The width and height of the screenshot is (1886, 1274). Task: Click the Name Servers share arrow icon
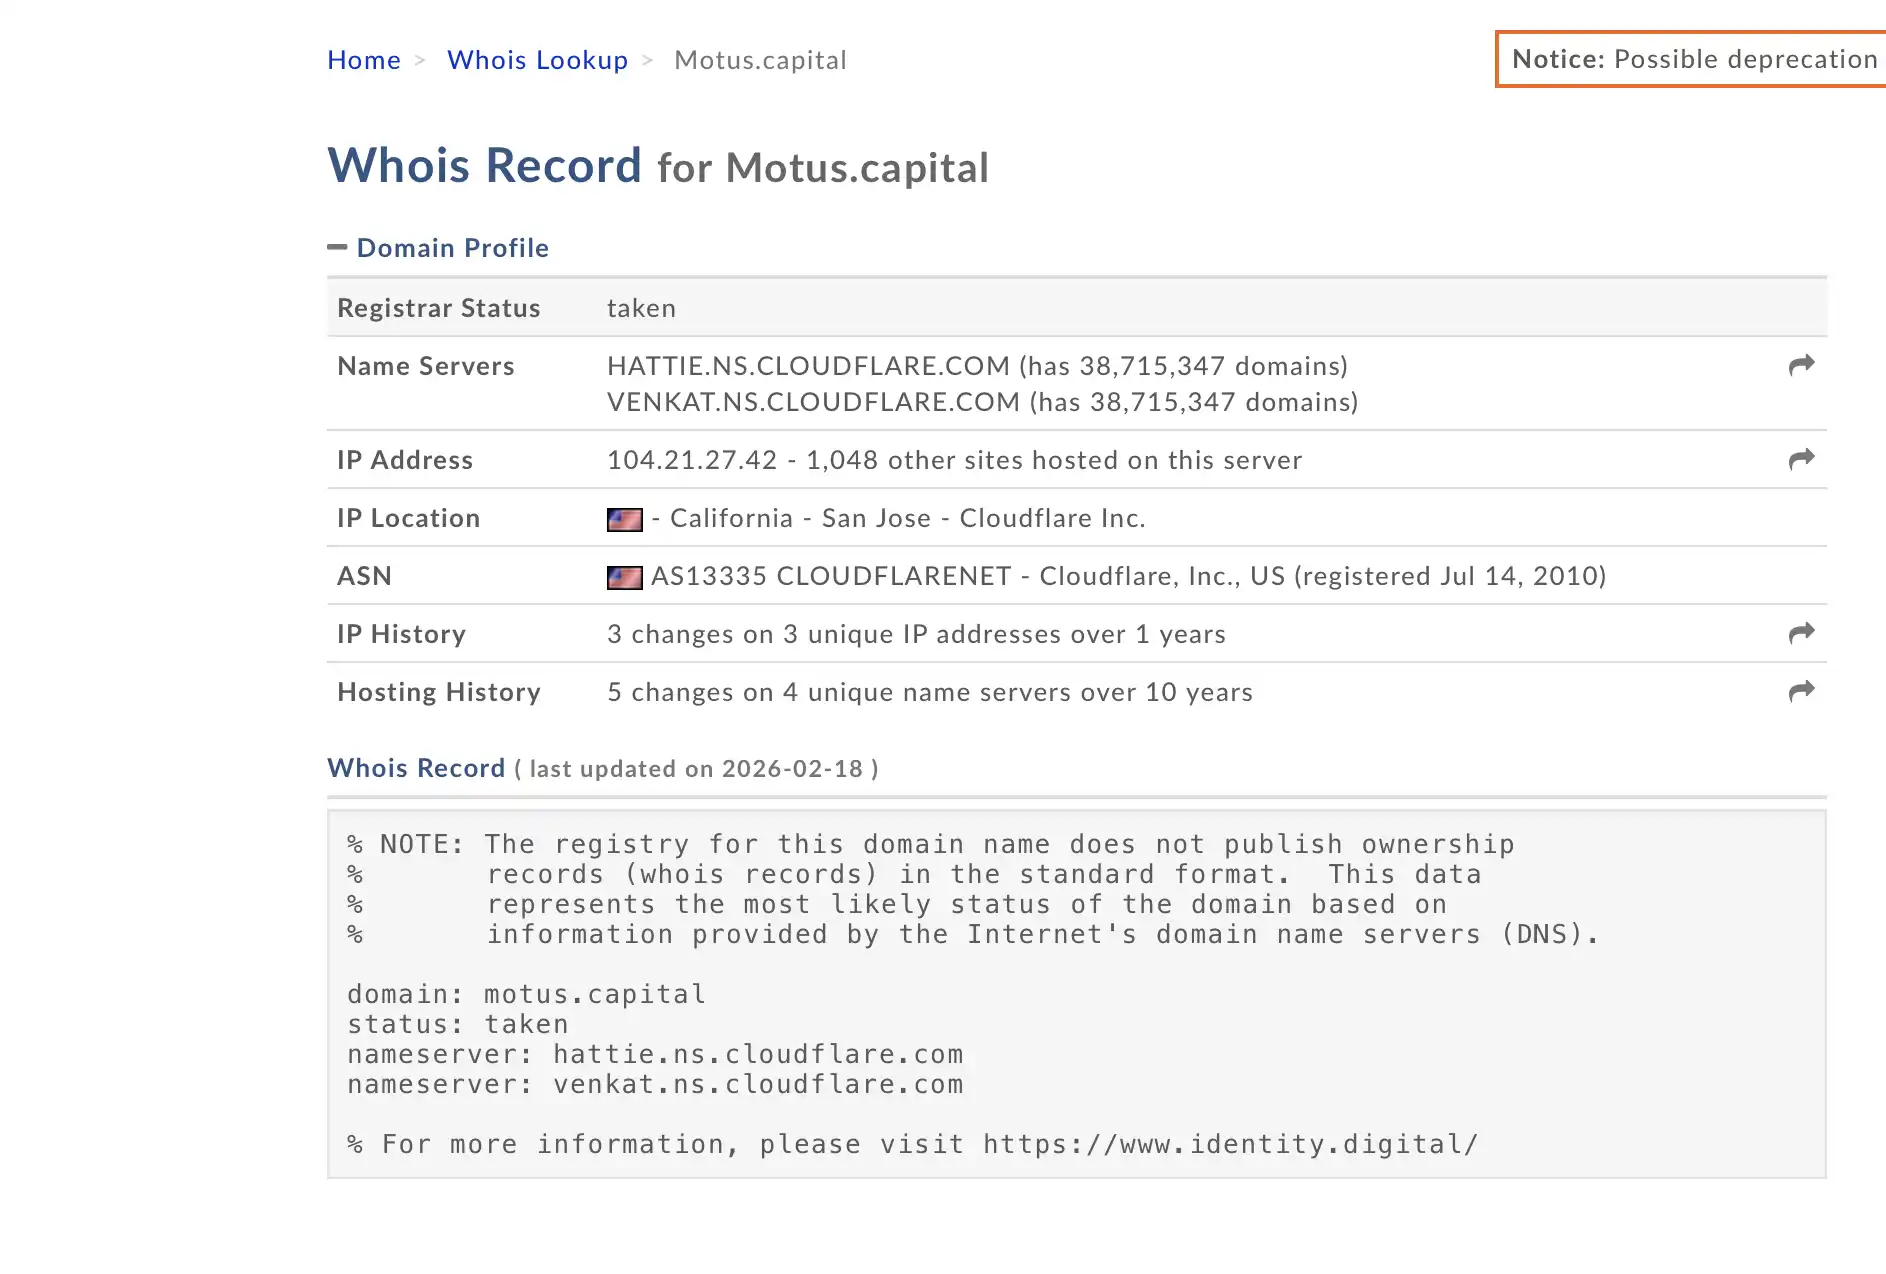[1801, 365]
